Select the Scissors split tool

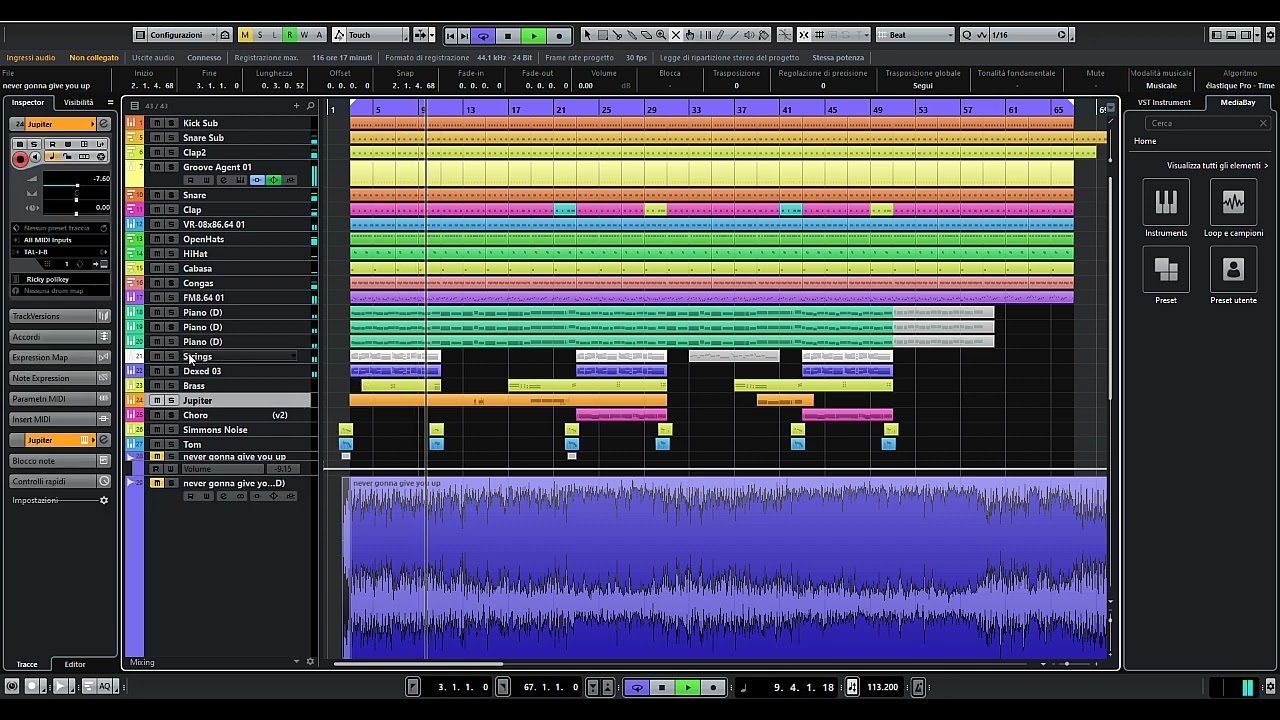(617, 35)
